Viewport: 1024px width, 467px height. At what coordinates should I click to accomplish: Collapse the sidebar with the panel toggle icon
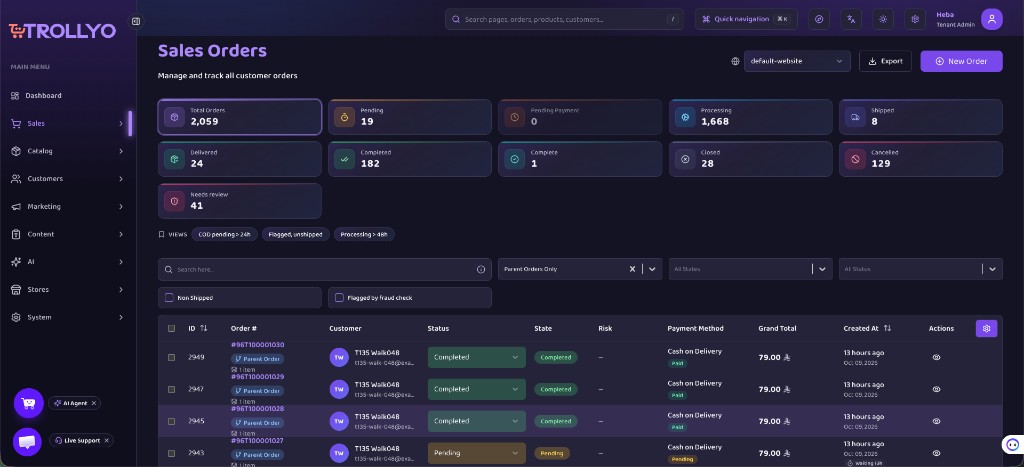(136, 21)
